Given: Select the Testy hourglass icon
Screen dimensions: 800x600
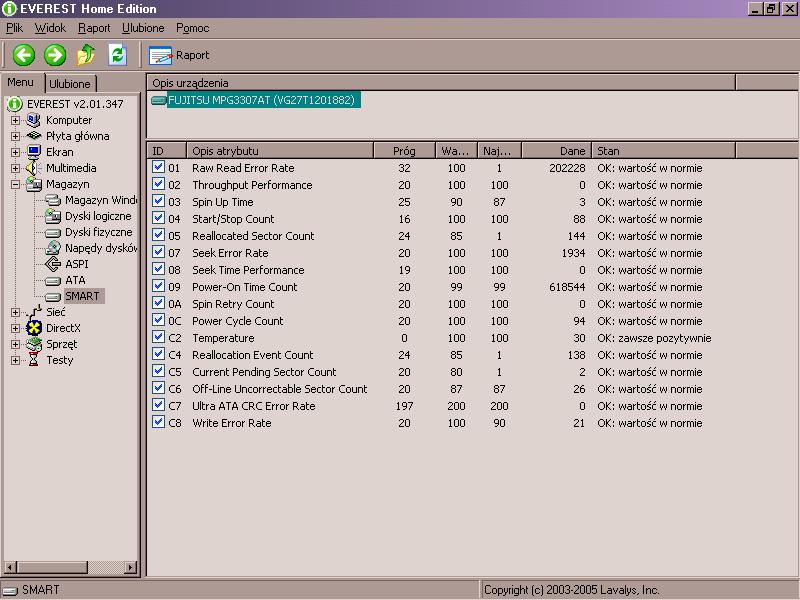Looking at the screenshot, I should tap(34, 360).
